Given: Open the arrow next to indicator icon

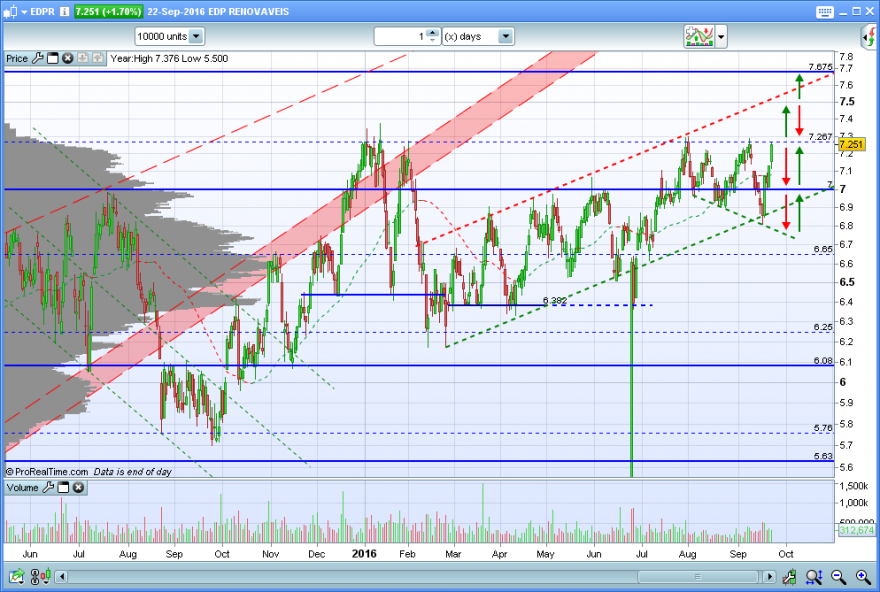Looking at the screenshot, I should [x=721, y=38].
